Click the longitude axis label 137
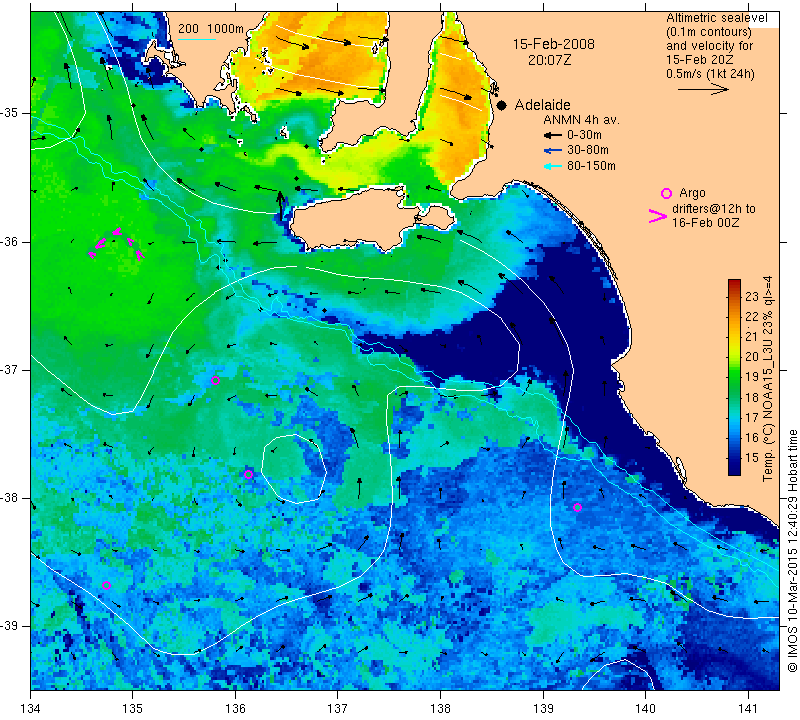This screenshot has width=800, height=720. click(x=338, y=709)
